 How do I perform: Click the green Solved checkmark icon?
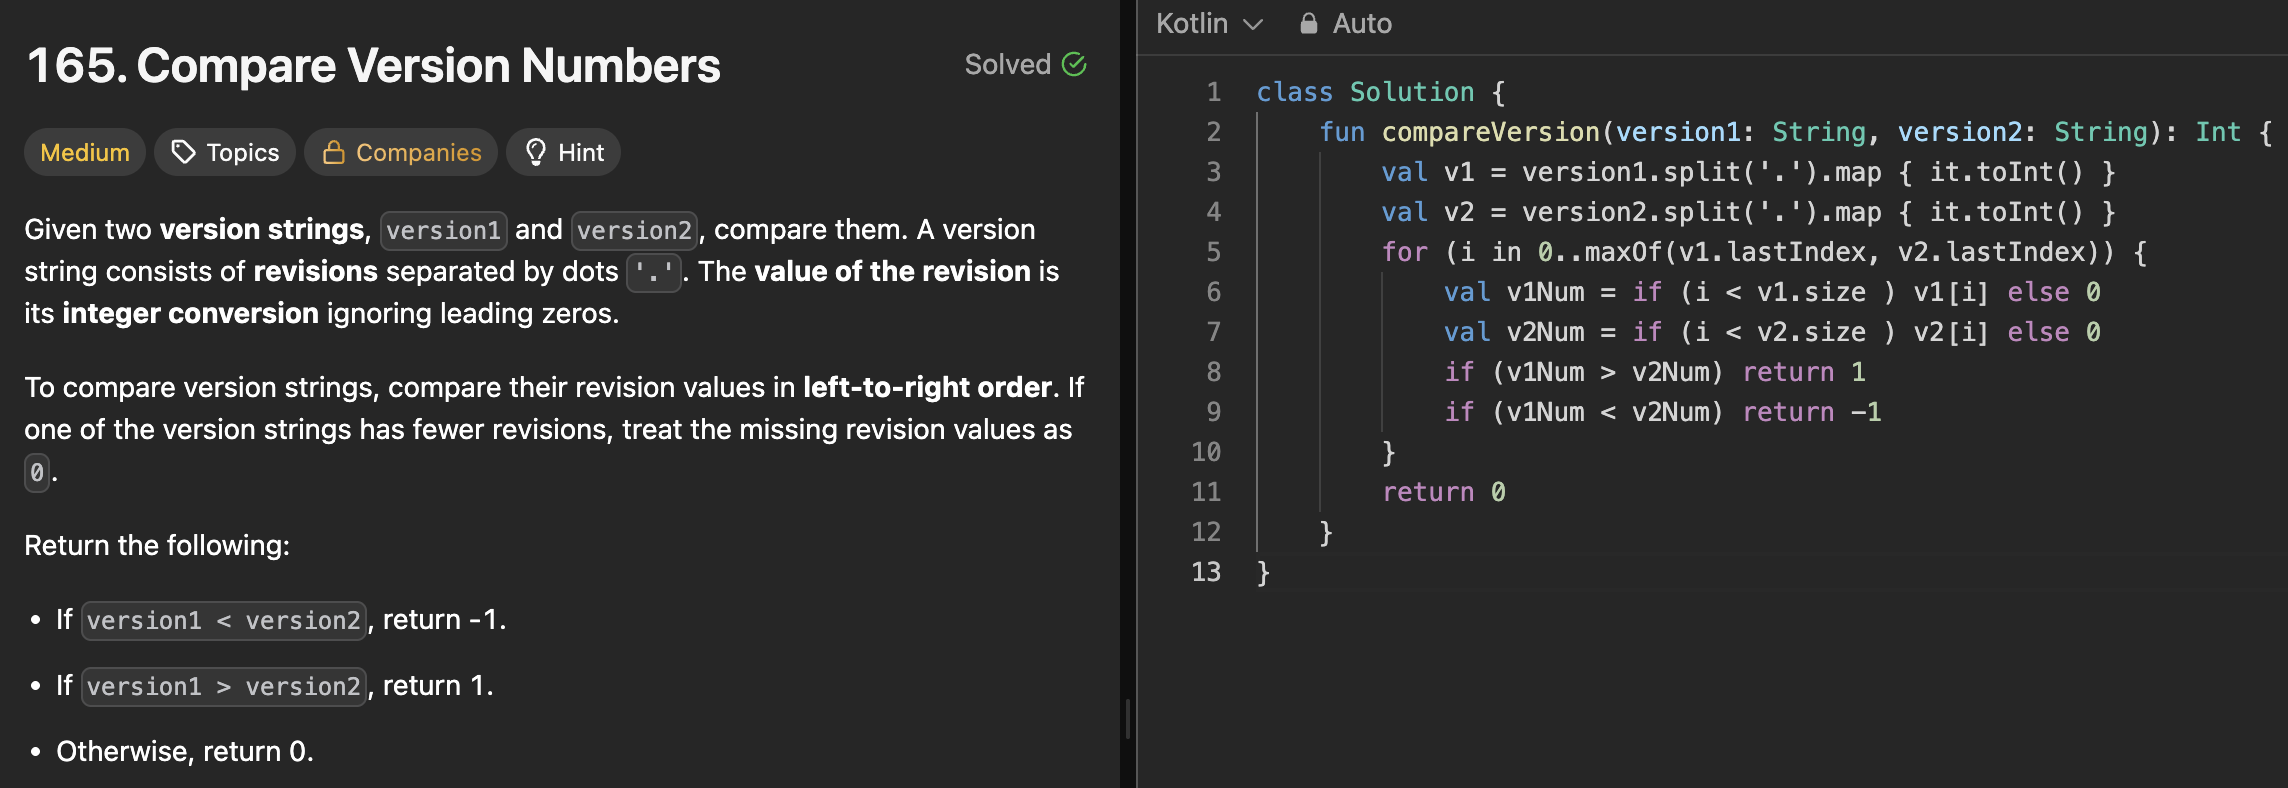click(1074, 65)
